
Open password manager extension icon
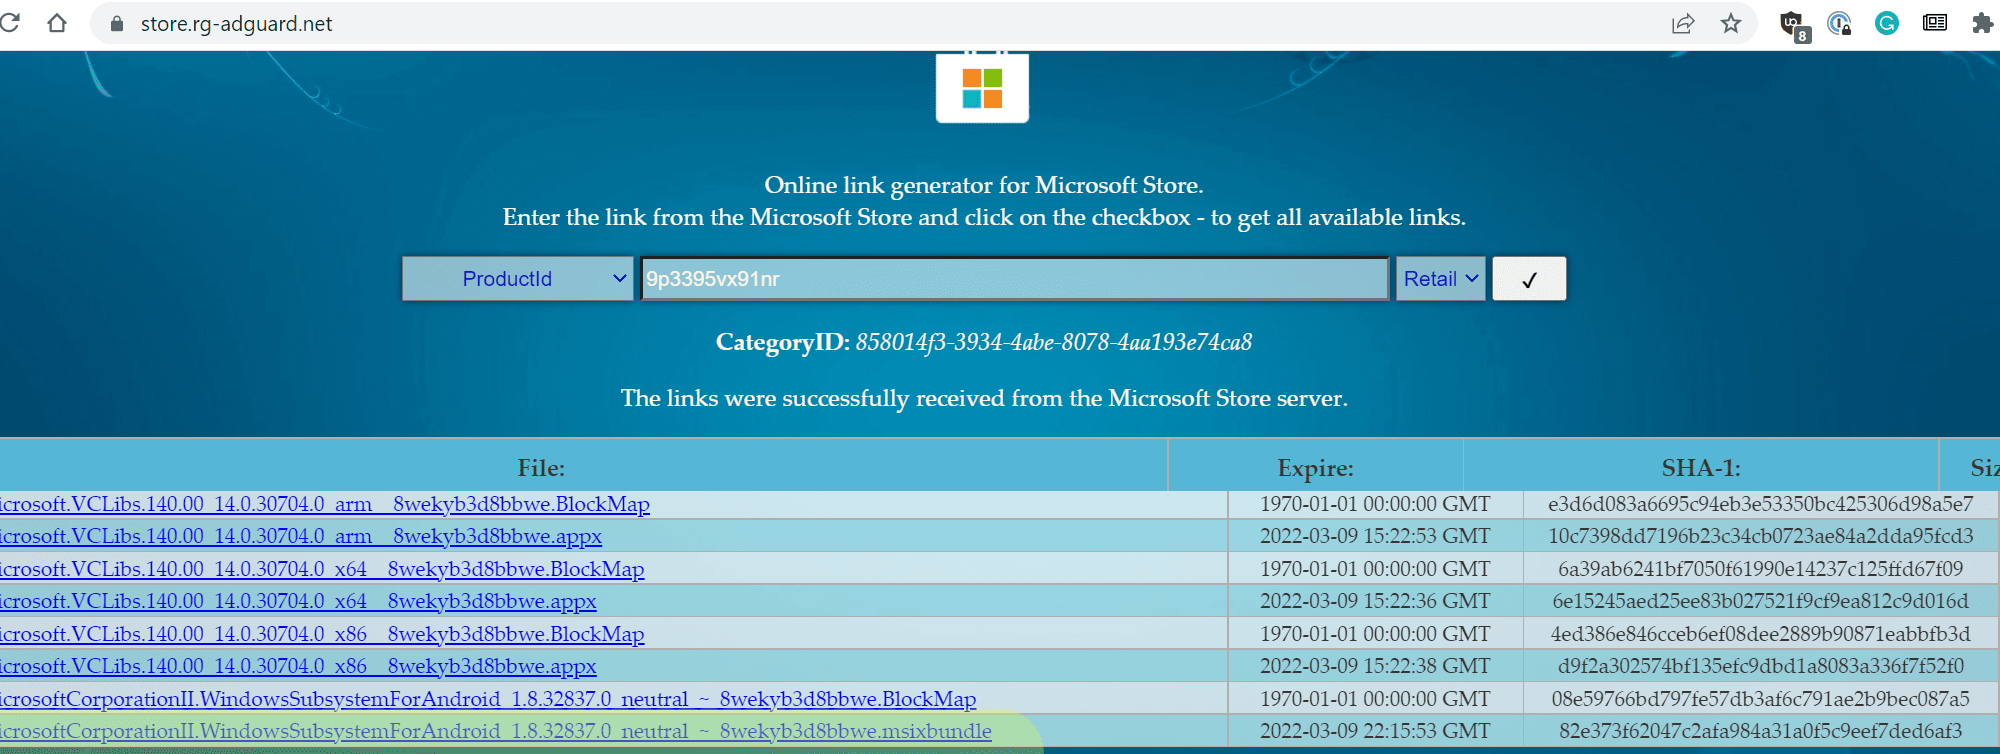[1839, 23]
